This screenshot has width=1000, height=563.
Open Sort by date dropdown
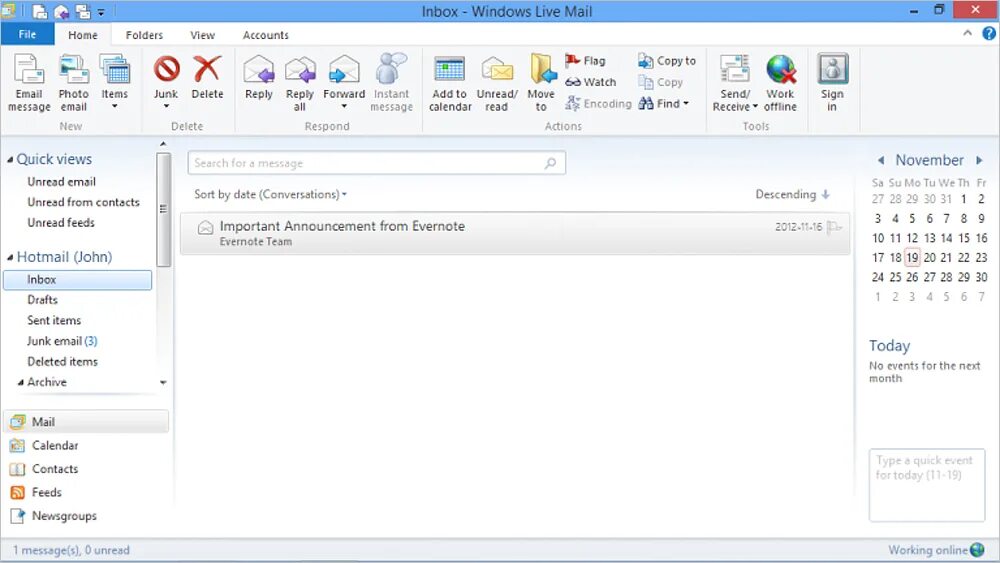click(270, 194)
